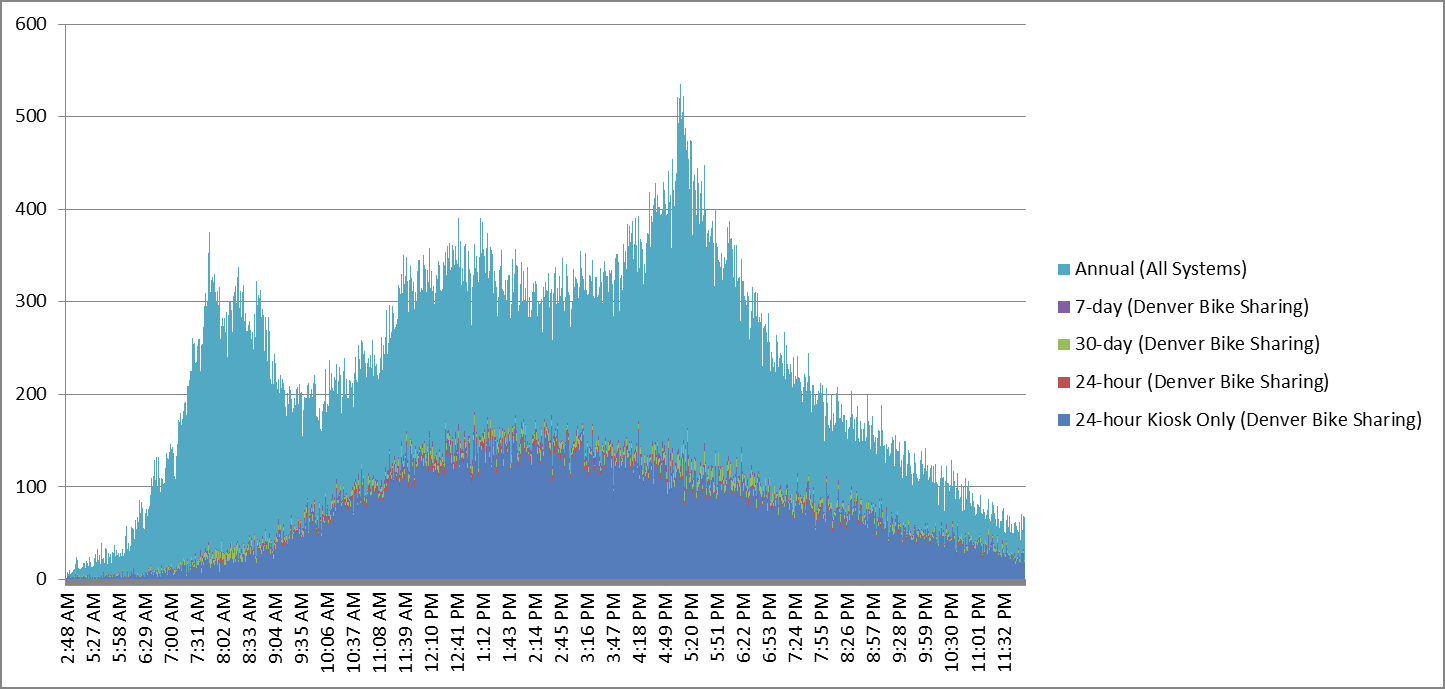Click the 6:22 PM x-axis label

pyautogui.click(x=744, y=627)
